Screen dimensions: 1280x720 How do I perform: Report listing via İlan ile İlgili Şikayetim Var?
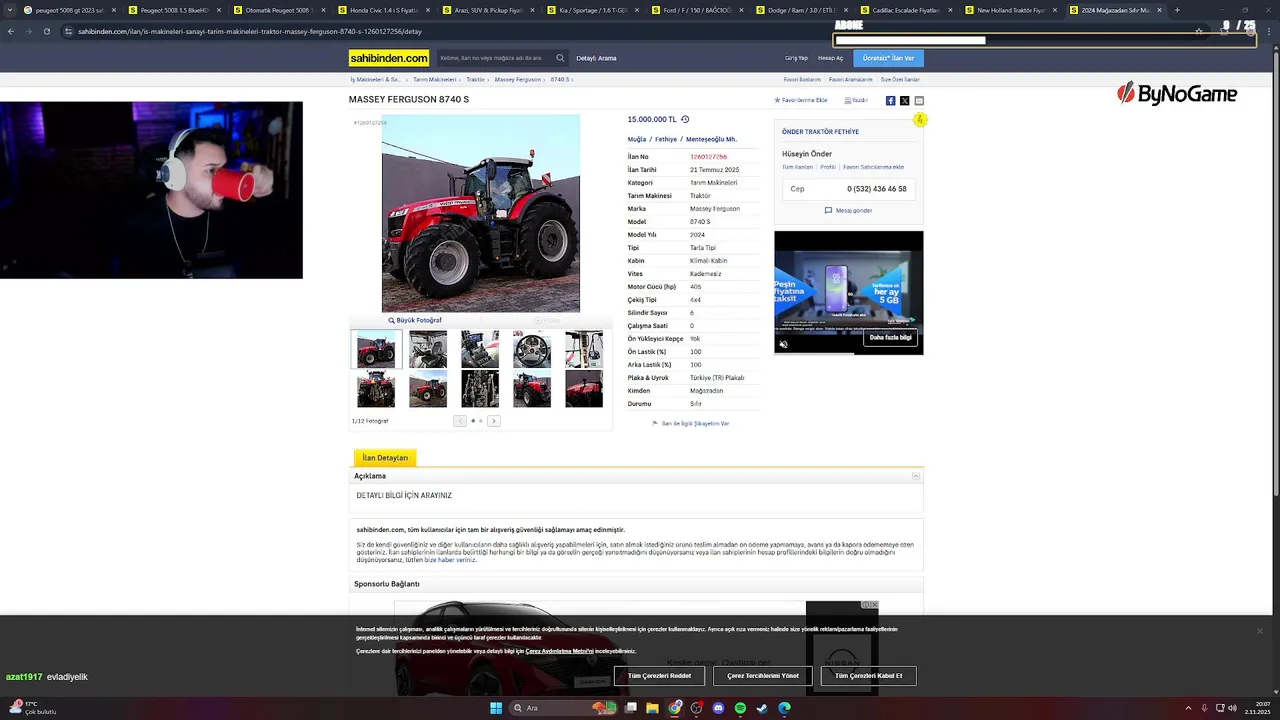[690, 424]
